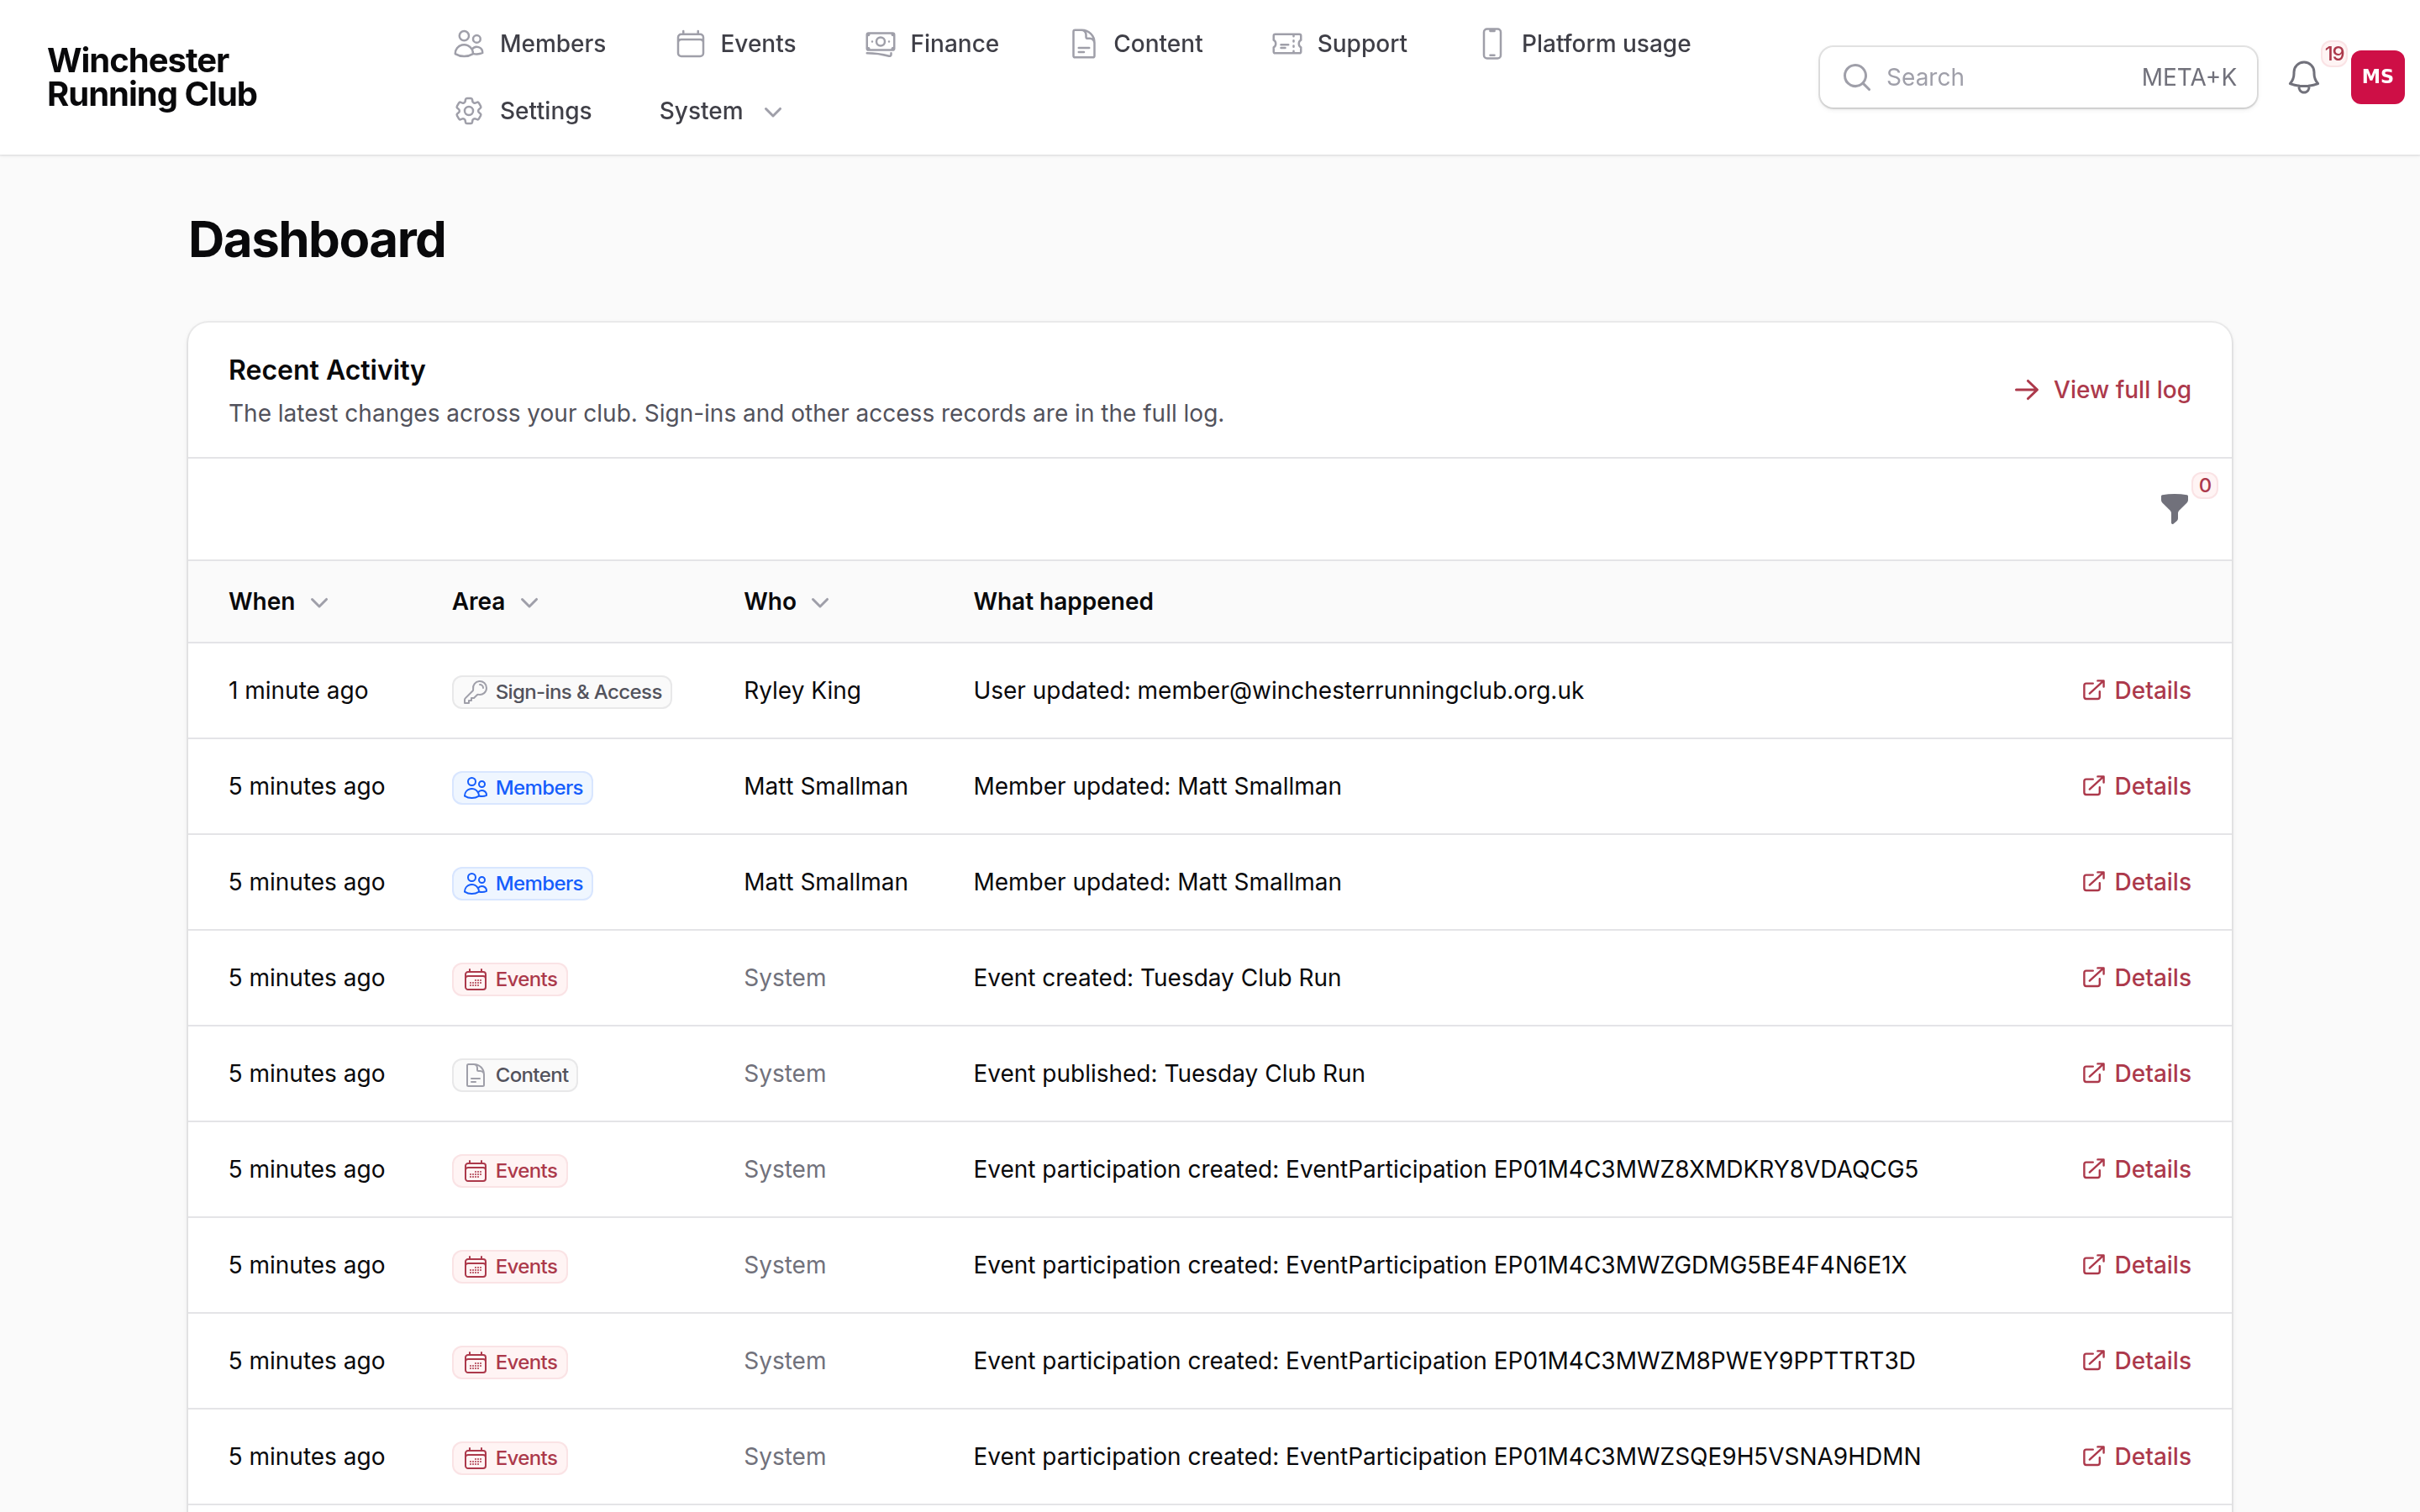Click the search magnifier icon
This screenshot has width=2420, height=1512.
[1857, 77]
